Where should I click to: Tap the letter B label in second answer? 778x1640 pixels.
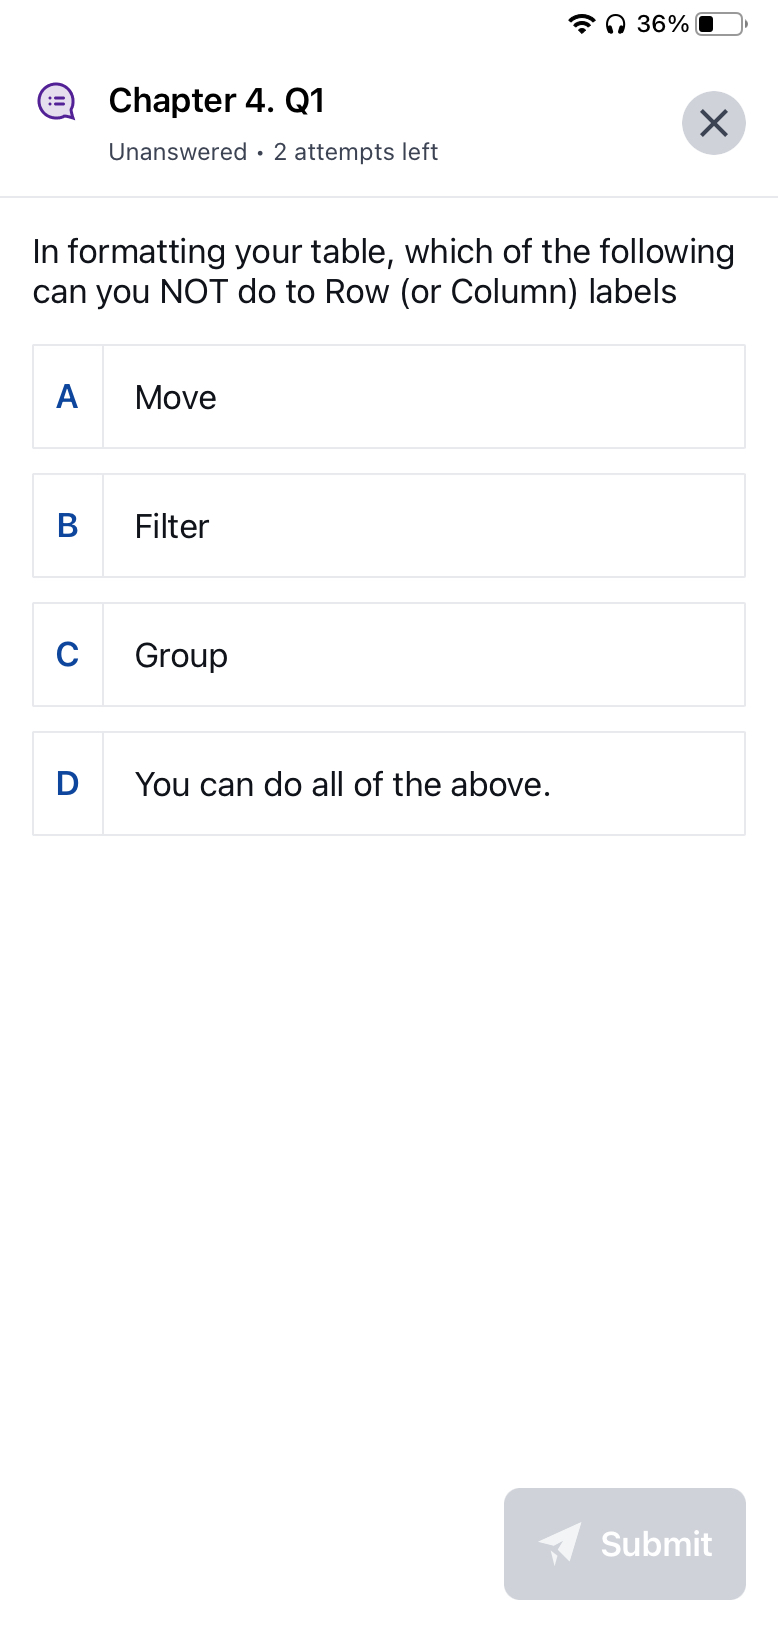click(x=66, y=525)
